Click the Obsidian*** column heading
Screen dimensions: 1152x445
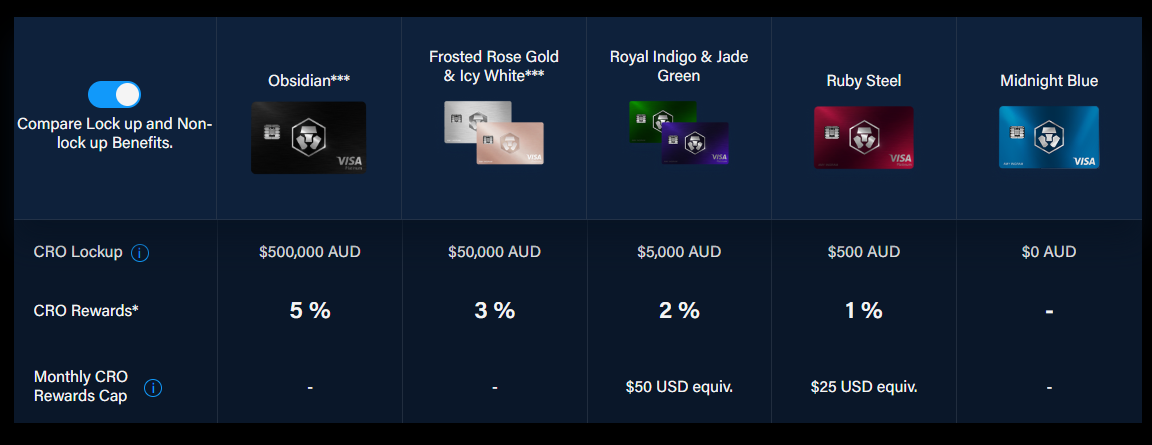[x=309, y=81]
